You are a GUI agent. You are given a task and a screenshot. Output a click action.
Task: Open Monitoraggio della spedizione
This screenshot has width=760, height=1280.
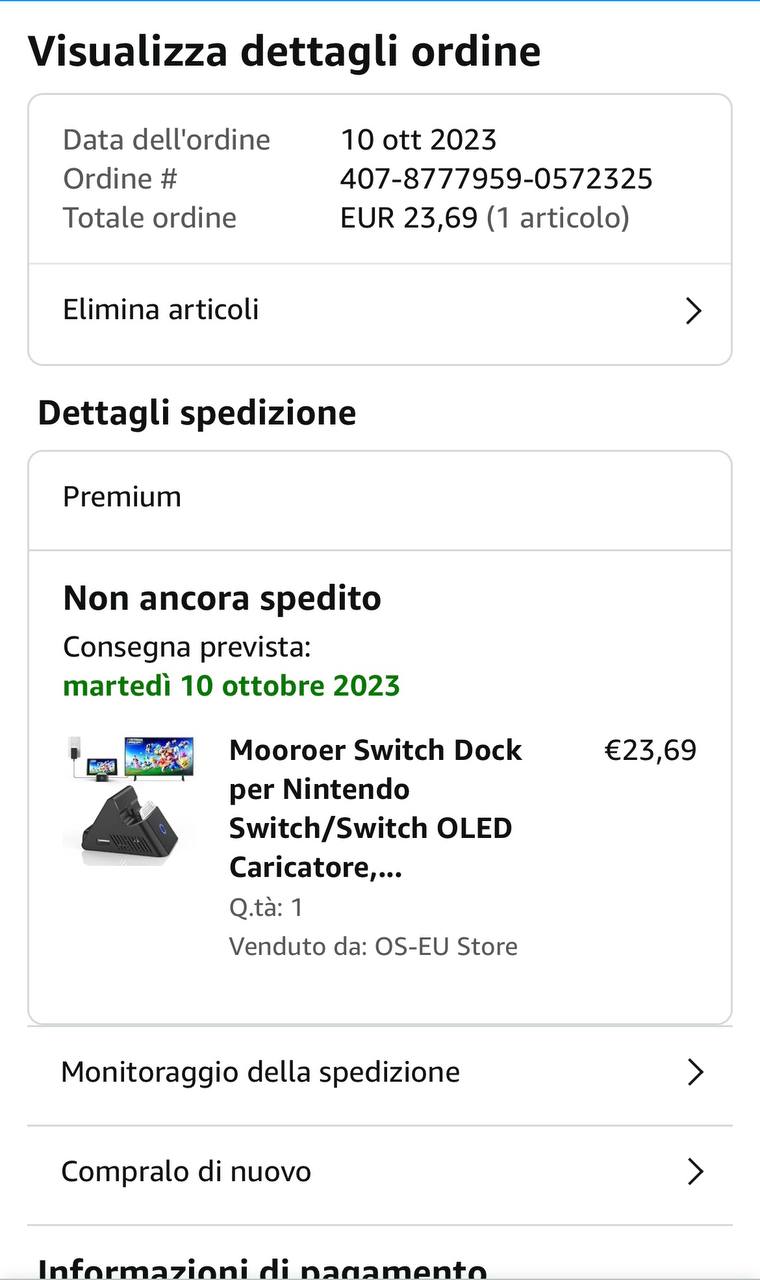click(x=260, y=1072)
